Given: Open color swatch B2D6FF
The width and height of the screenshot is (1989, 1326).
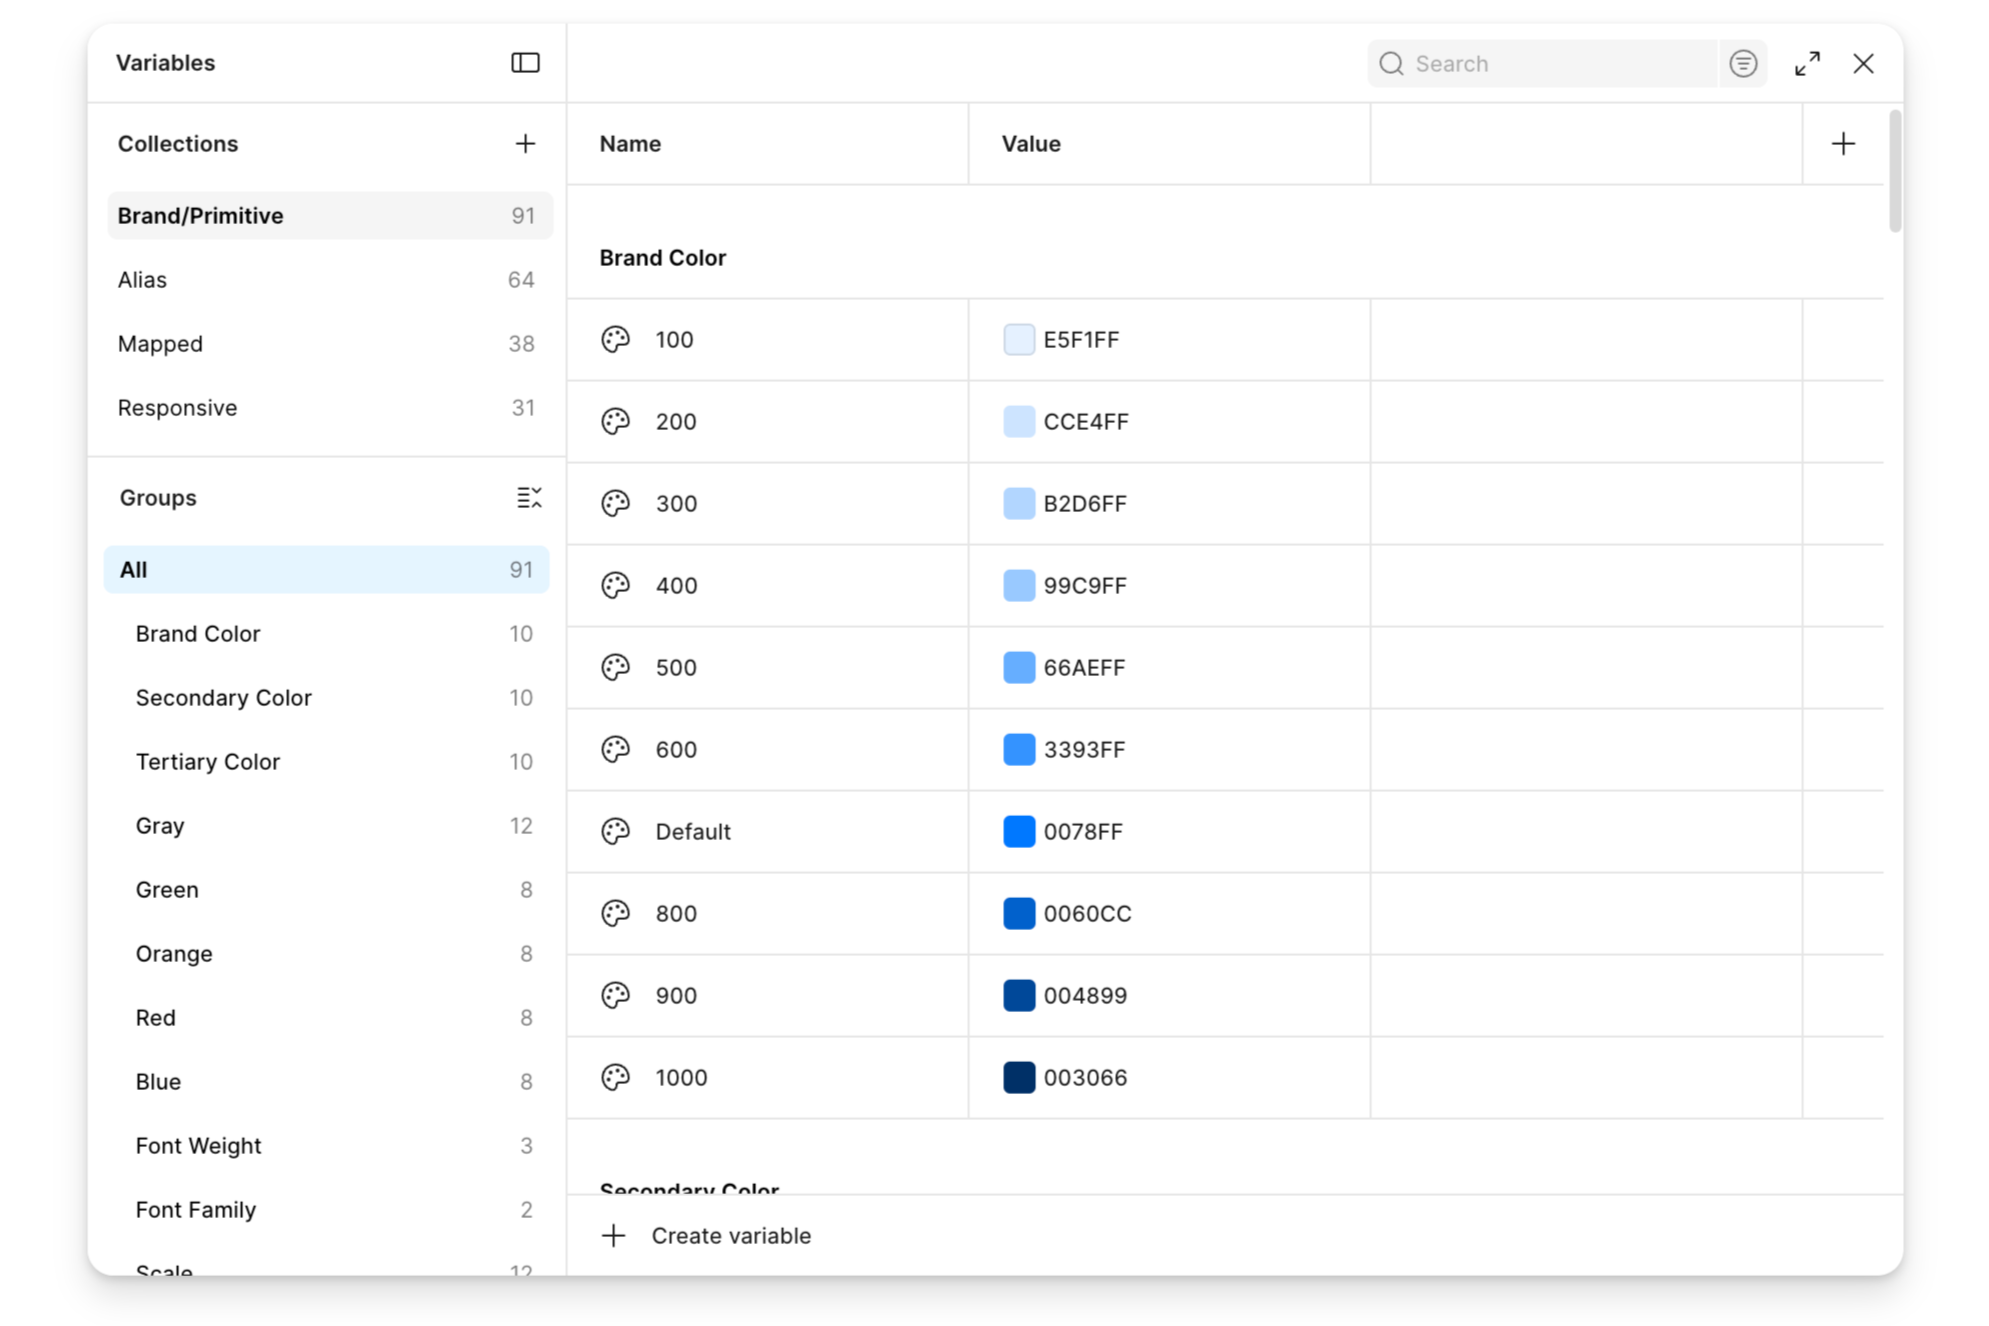Looking at the screenshot, I should coord(1018,503).
